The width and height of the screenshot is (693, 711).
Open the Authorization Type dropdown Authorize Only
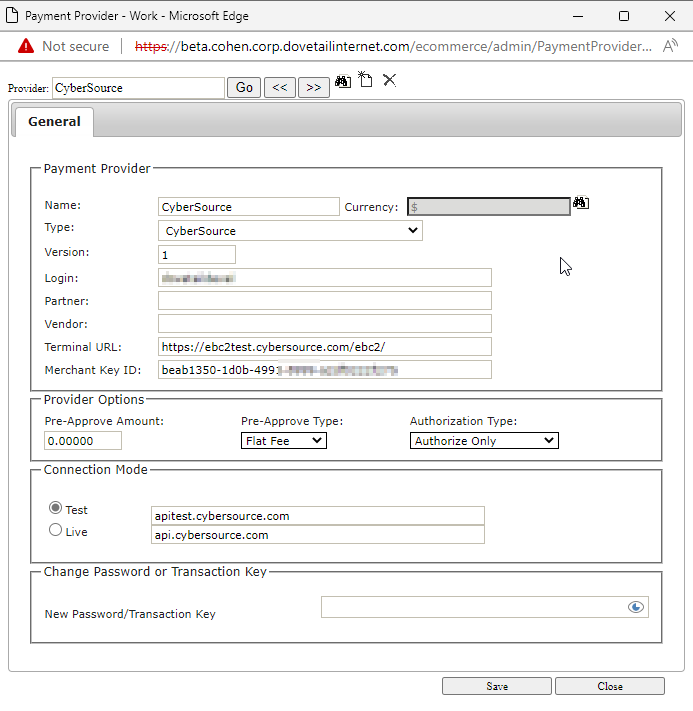pos(484,441)
